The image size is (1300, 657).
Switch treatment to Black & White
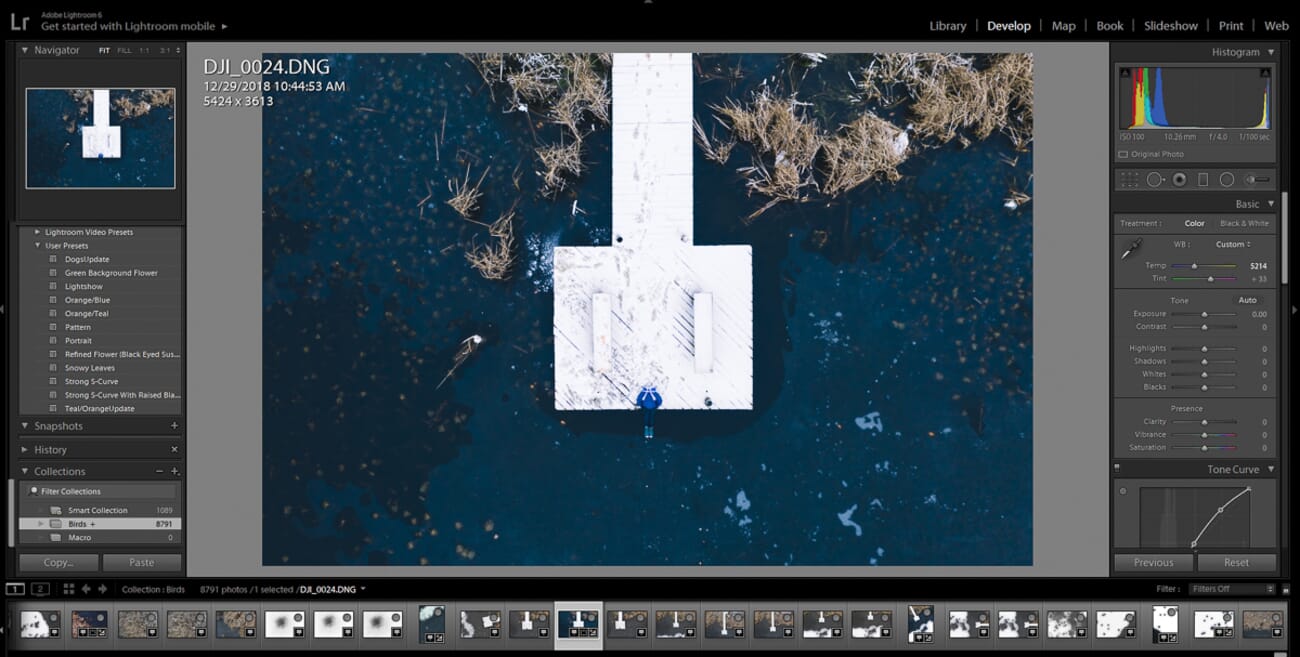click(x=1243, y=223)
